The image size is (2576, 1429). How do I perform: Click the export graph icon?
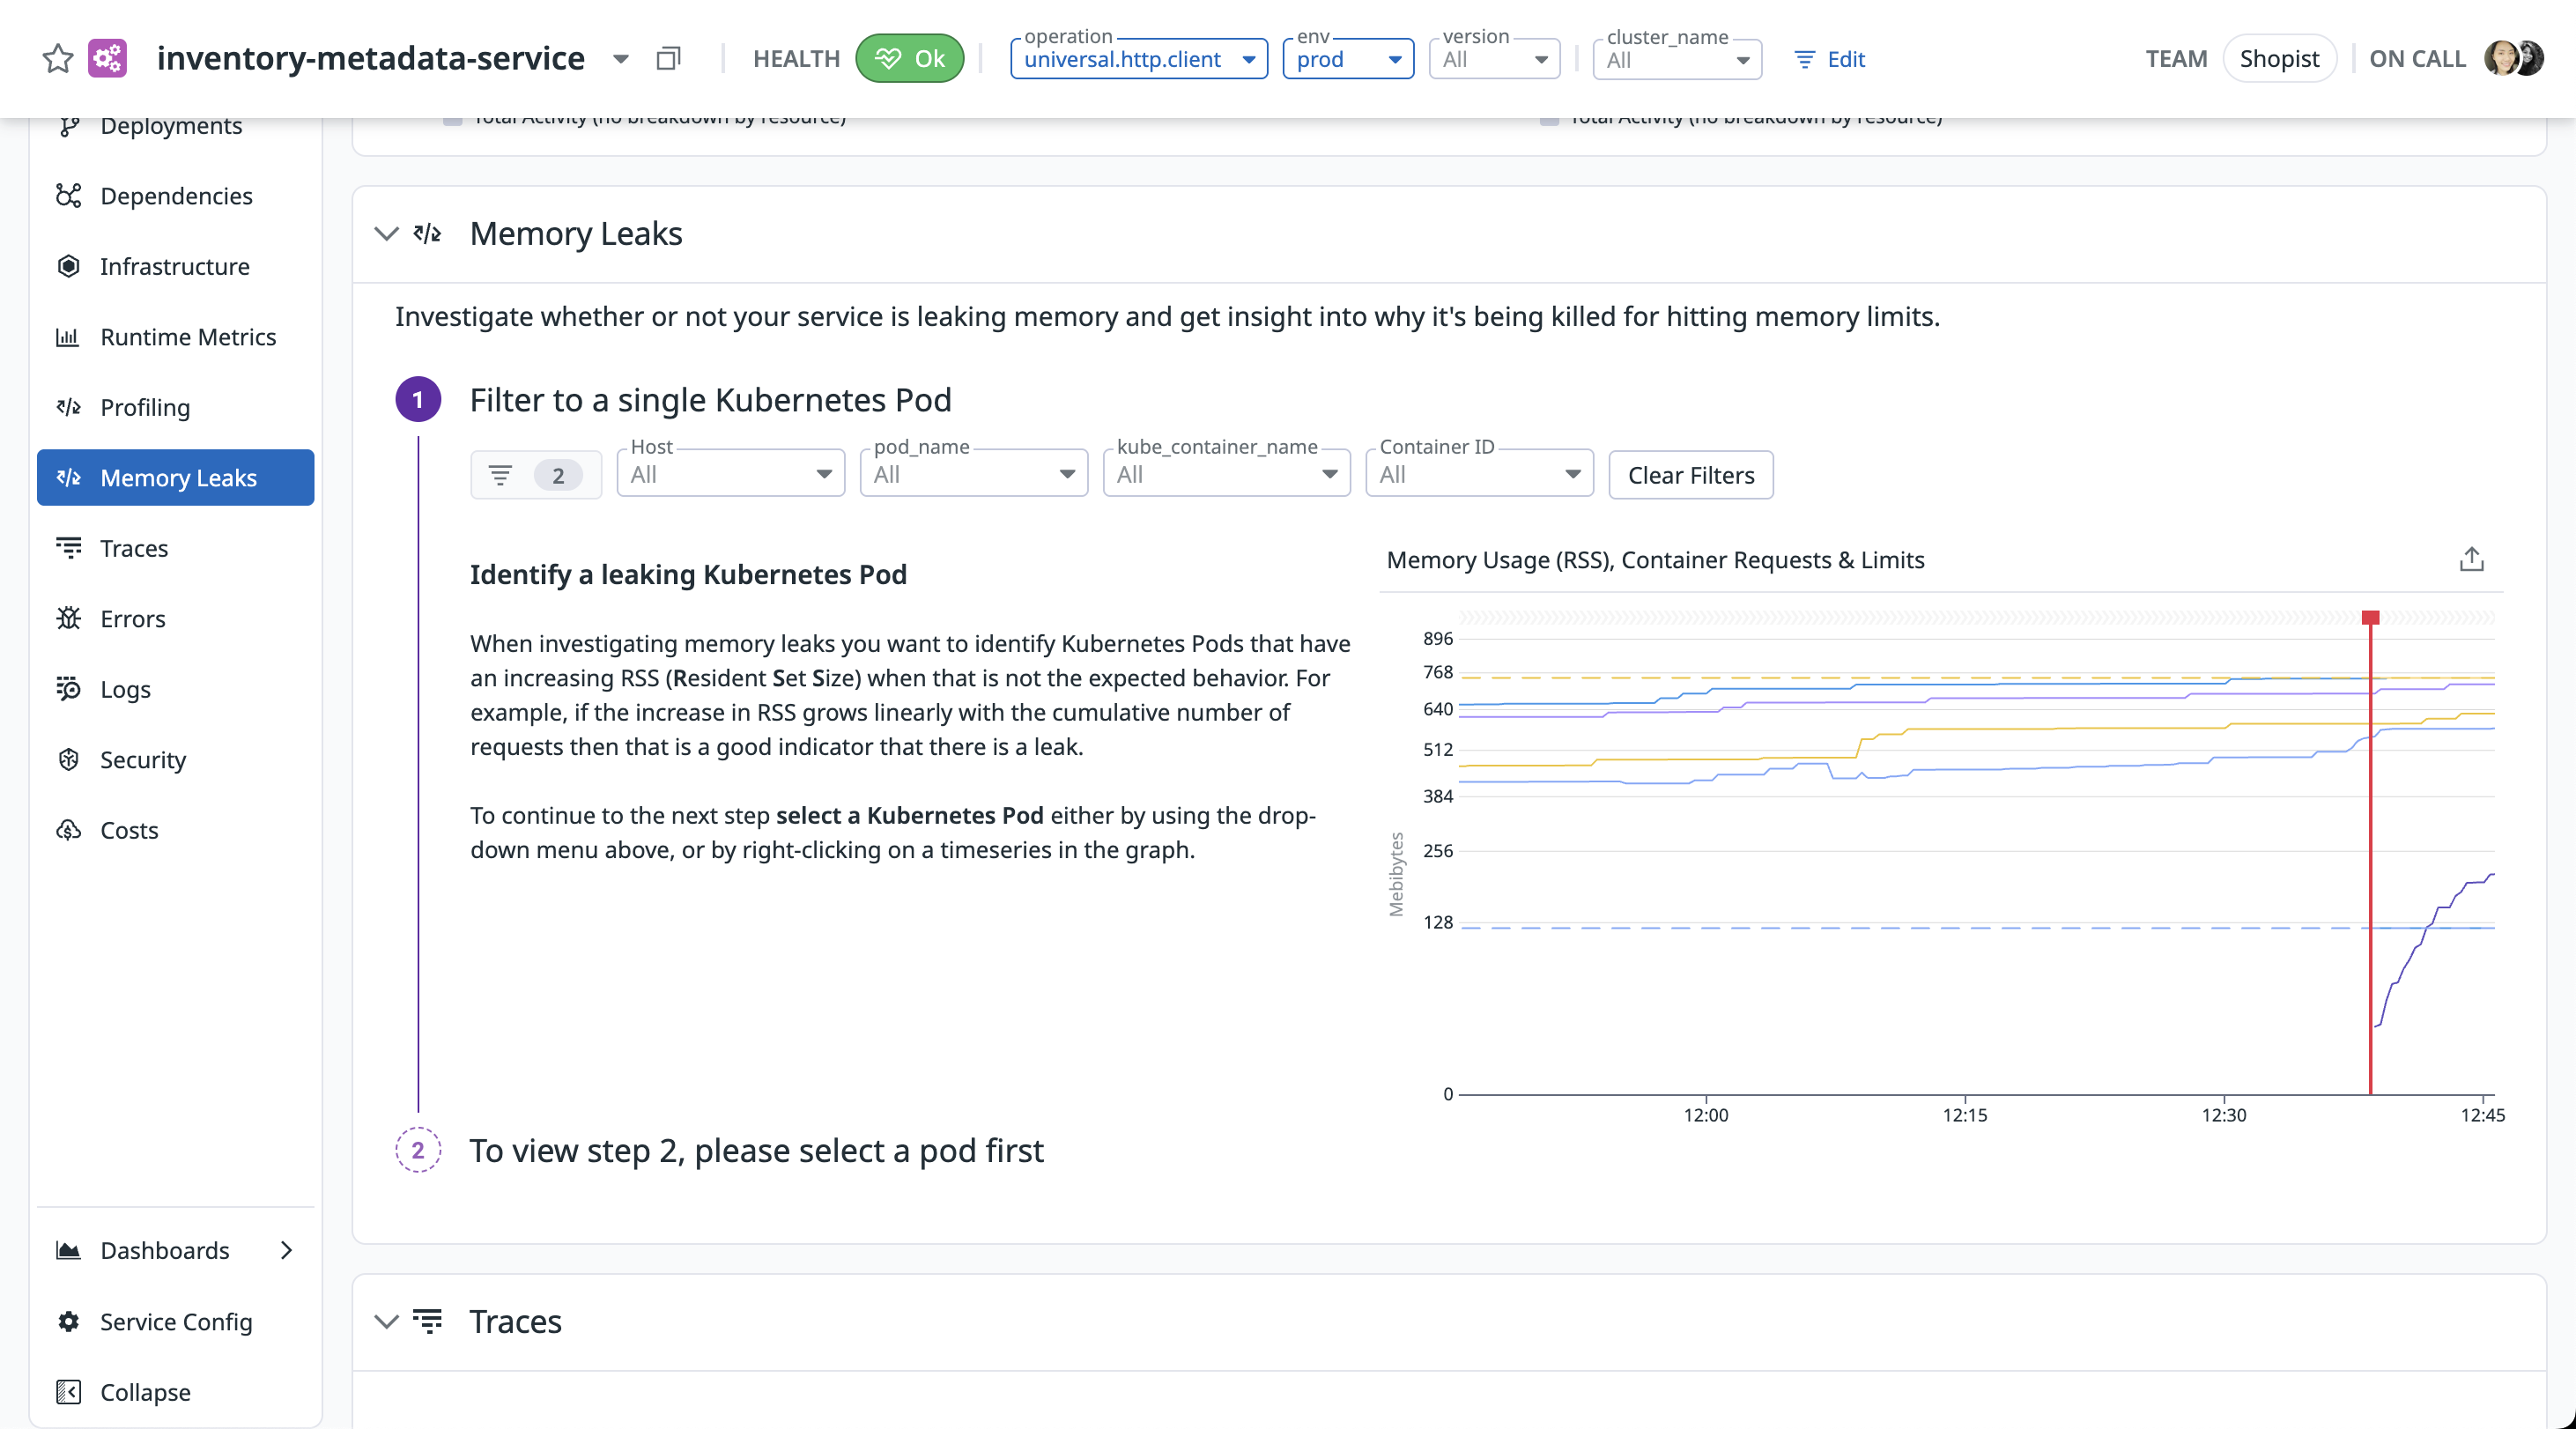(2471, 559)
